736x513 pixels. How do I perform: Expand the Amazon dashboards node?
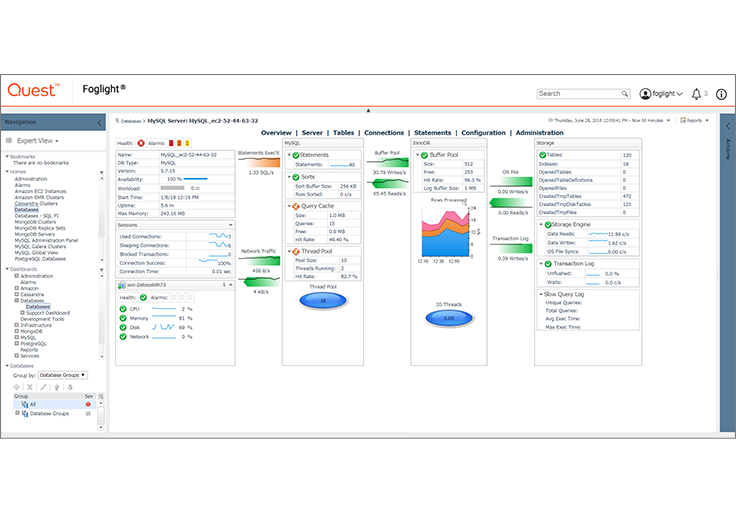pos(16,288)
